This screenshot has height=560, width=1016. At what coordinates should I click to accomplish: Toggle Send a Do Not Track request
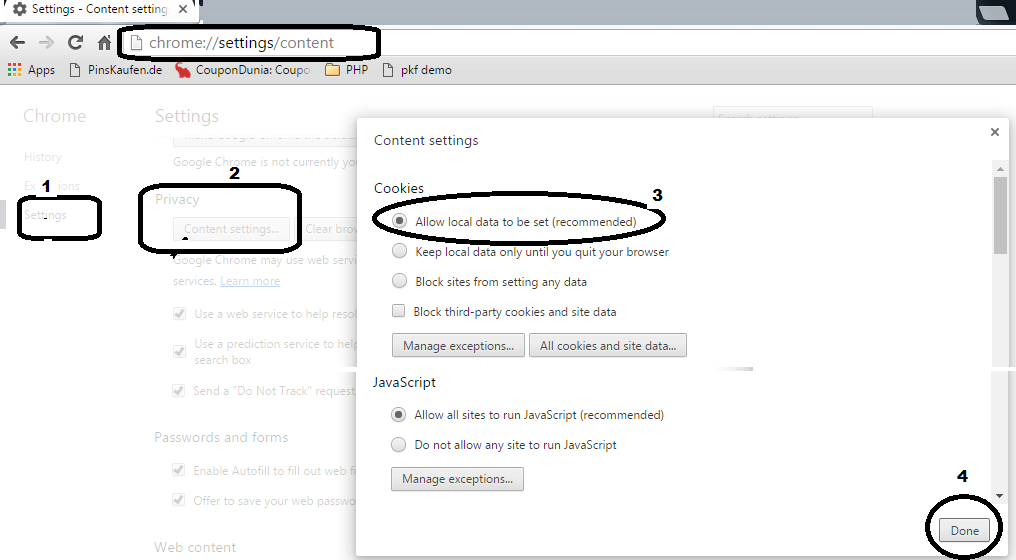click(178, 390)
